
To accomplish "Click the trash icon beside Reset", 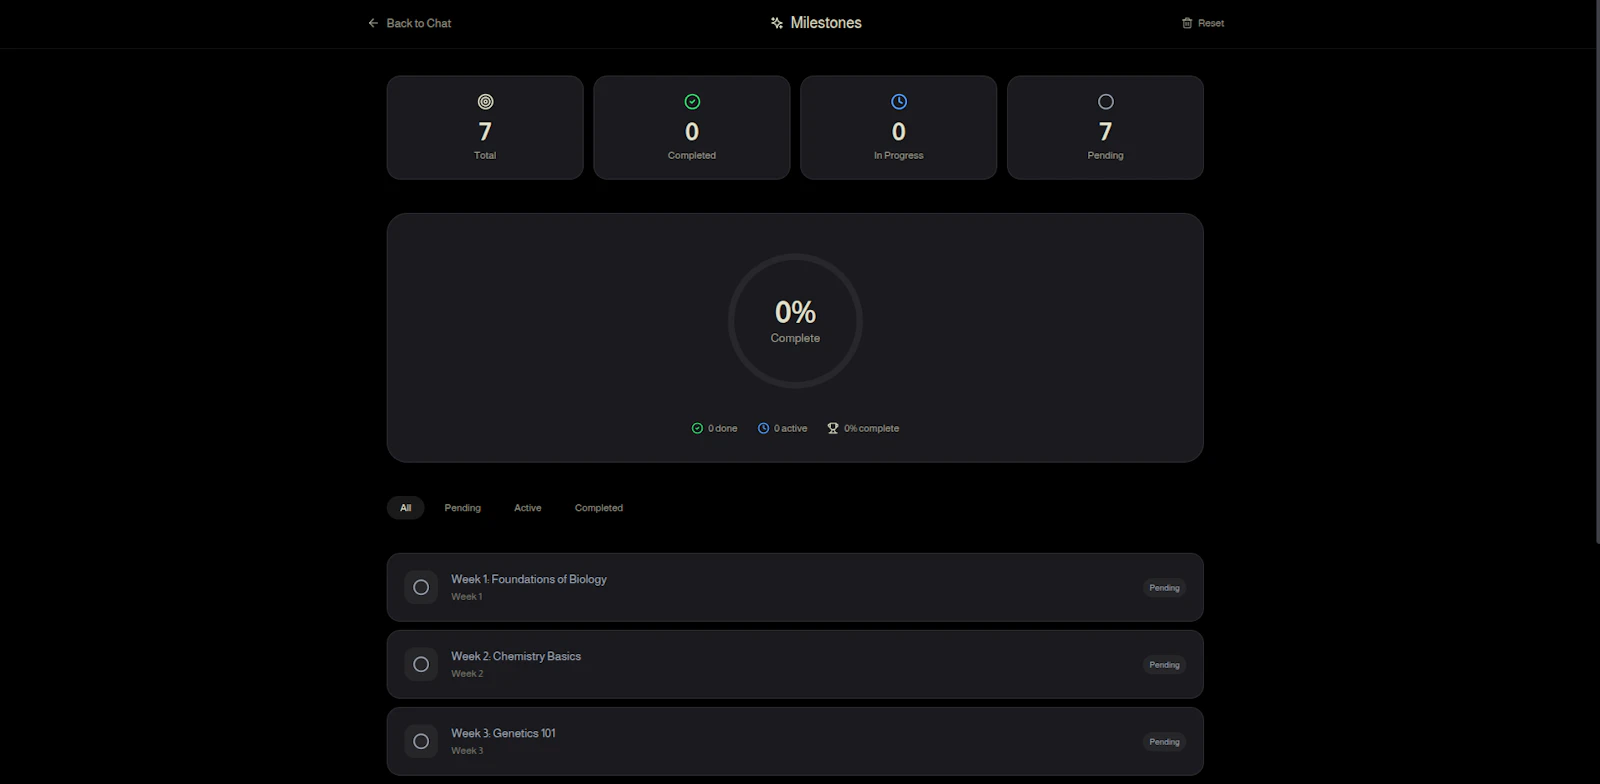I will pyautogui.click(x=1187, y=23).
